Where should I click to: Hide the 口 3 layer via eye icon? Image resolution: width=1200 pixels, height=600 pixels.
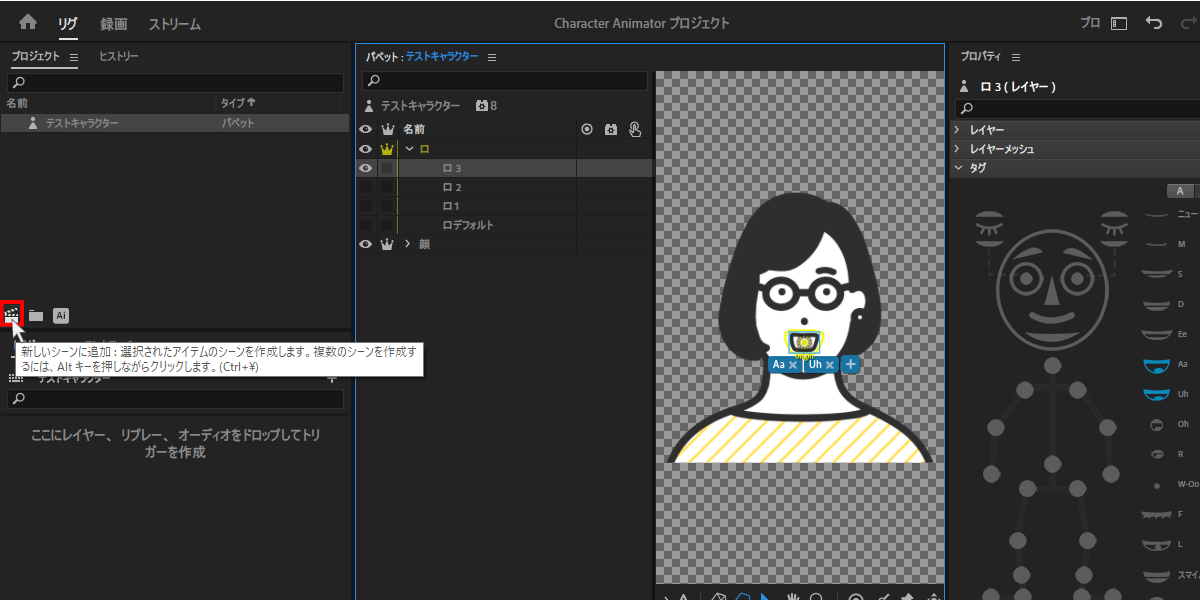tap(366, 168)
